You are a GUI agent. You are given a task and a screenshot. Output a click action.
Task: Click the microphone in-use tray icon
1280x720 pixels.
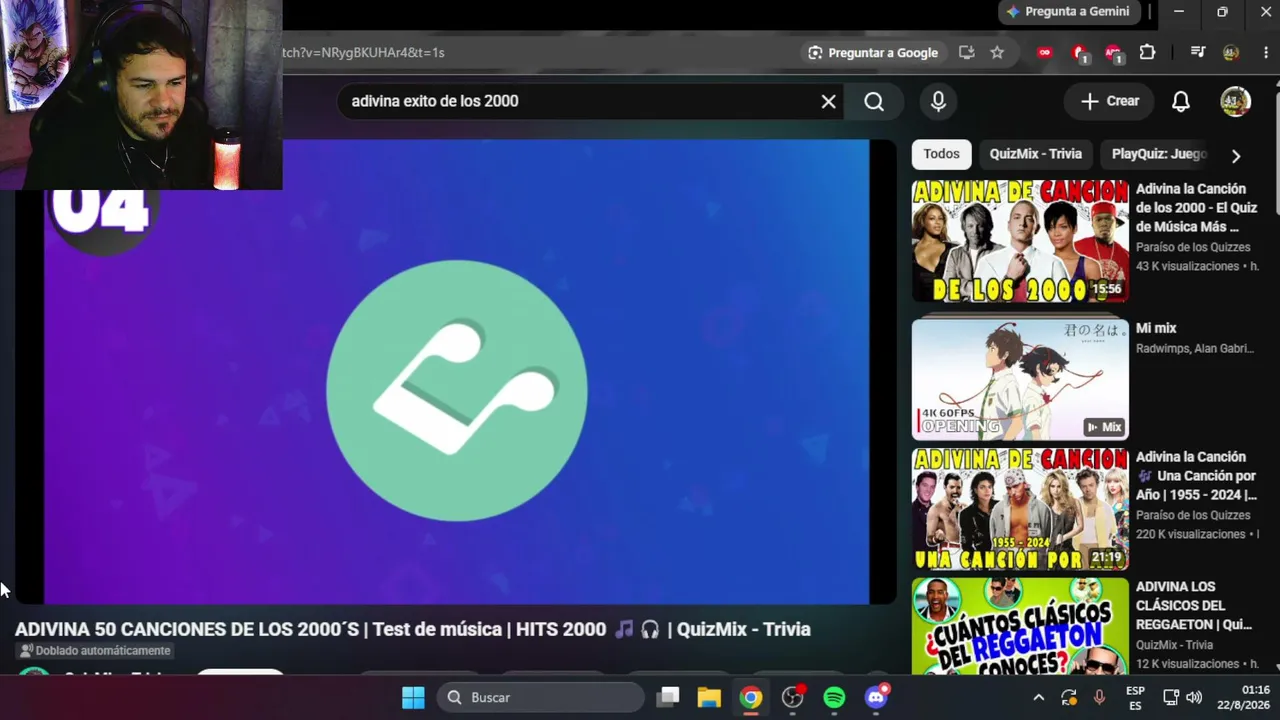click(x=1099, y=698)
